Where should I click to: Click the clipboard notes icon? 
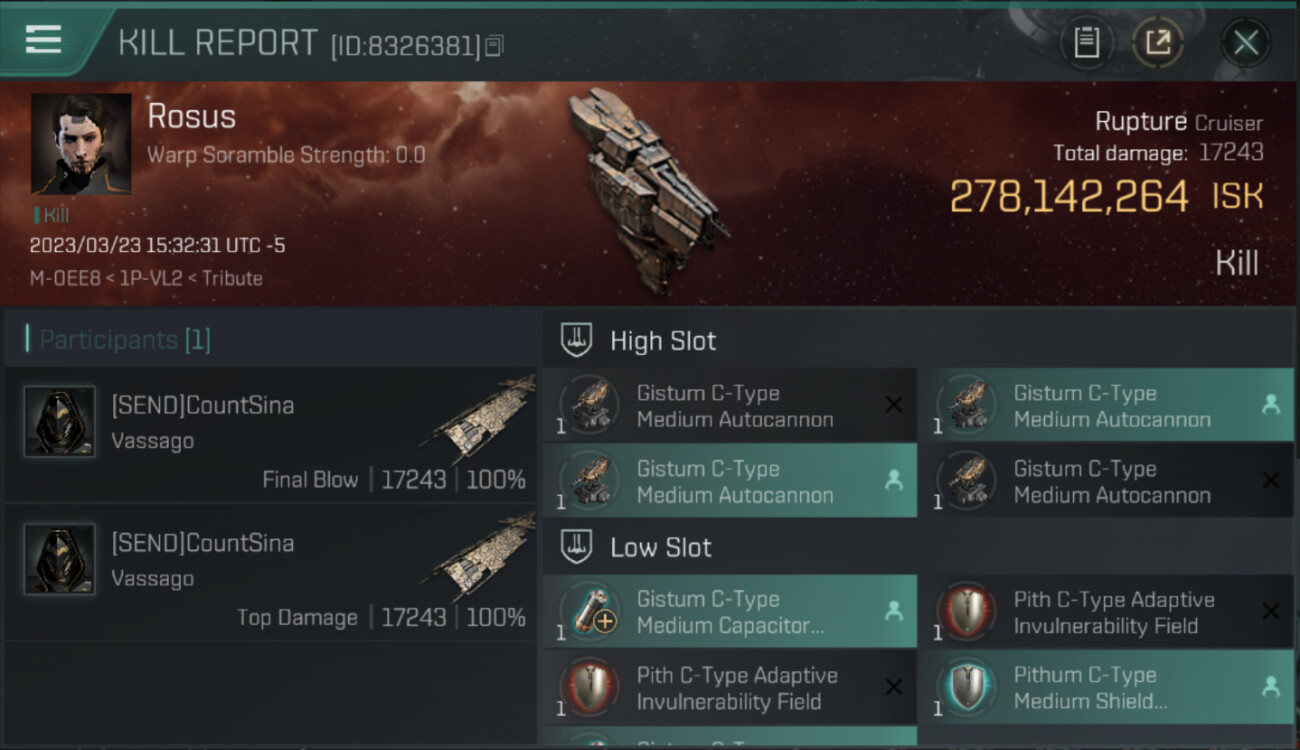click(1086, 42)
